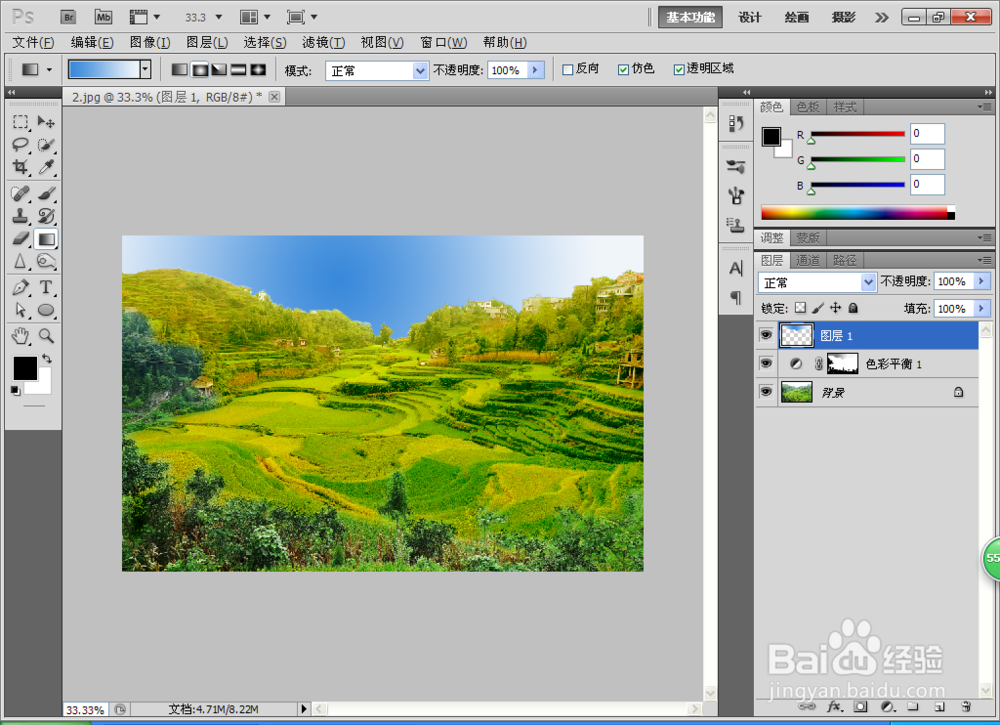Choose the radial gradient style icon
The height and width of the screenshot is (725, 1000).
(200, 70)
